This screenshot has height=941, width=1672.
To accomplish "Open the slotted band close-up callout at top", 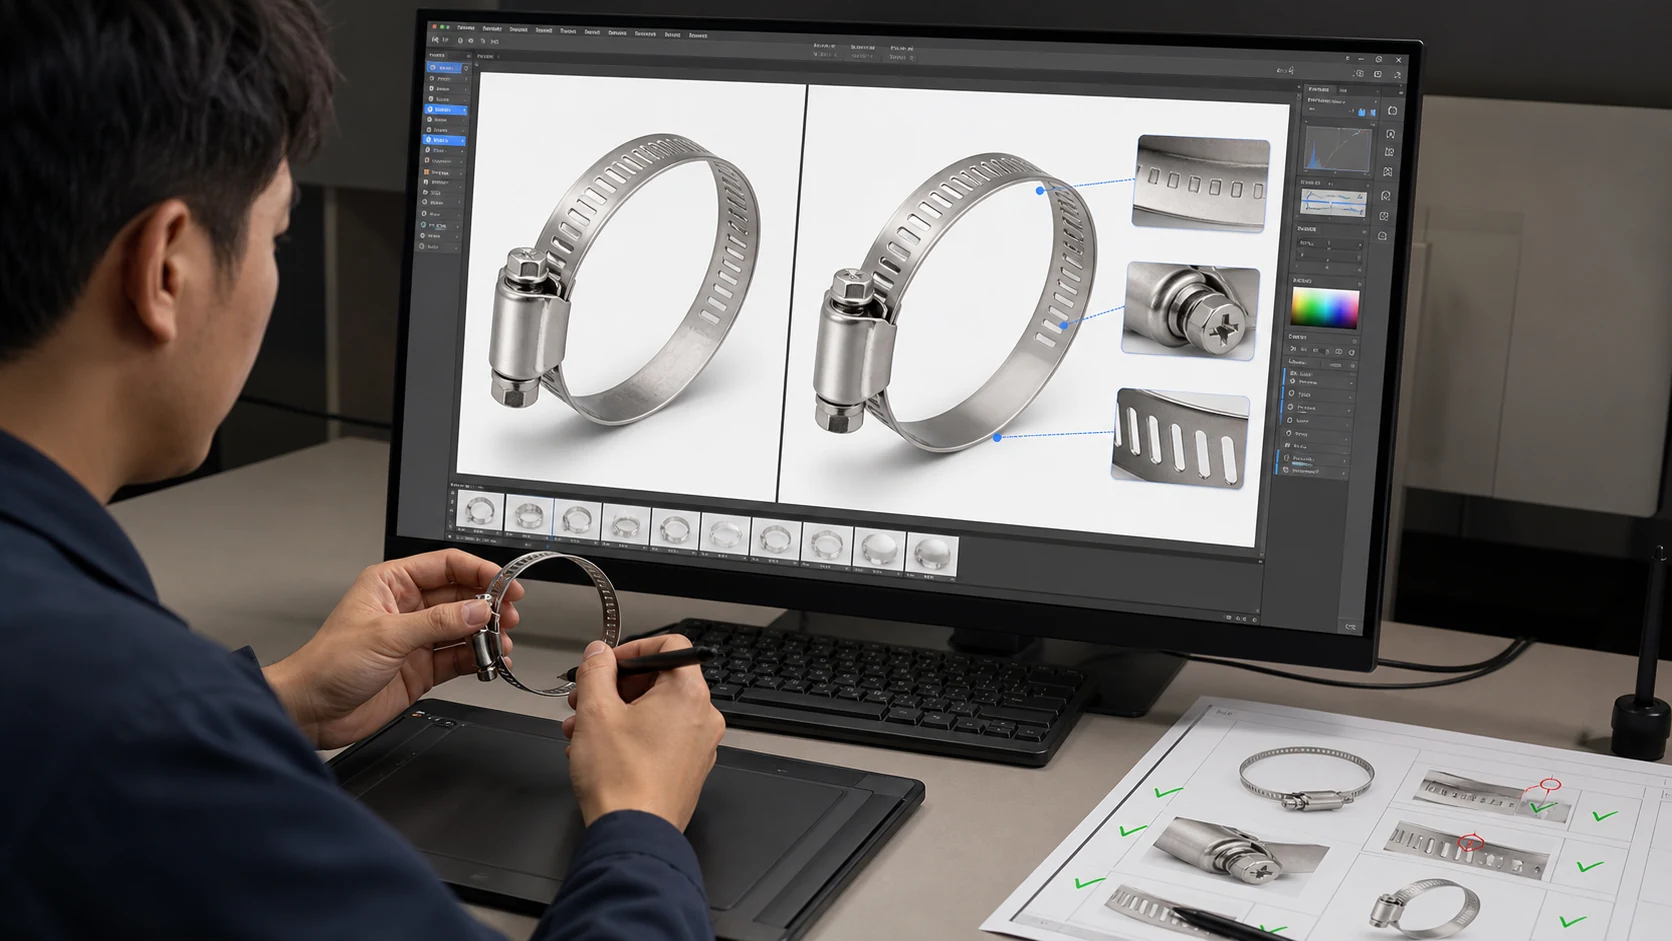I will (x=1201, y=184).
